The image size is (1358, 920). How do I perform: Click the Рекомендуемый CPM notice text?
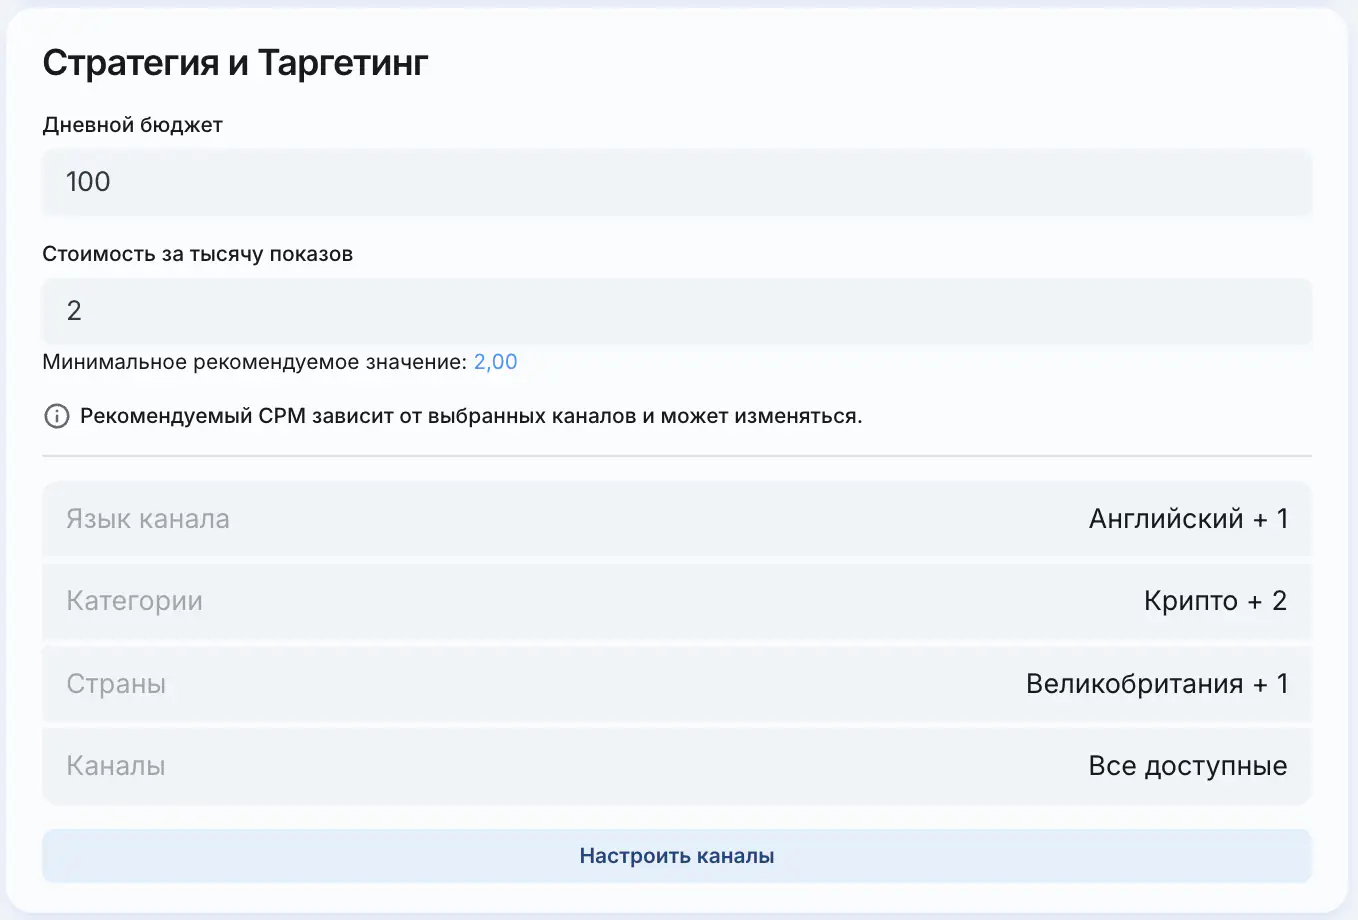pos(471,416)
